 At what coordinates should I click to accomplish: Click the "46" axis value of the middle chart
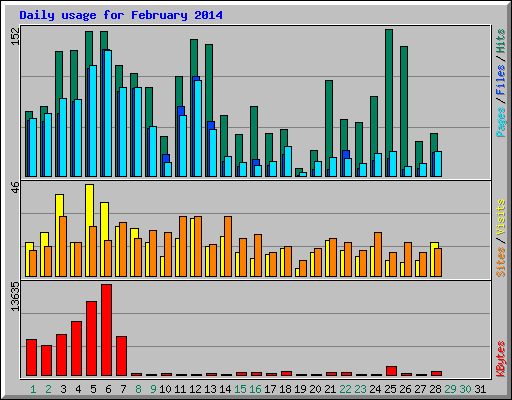(x=15, y=187)
